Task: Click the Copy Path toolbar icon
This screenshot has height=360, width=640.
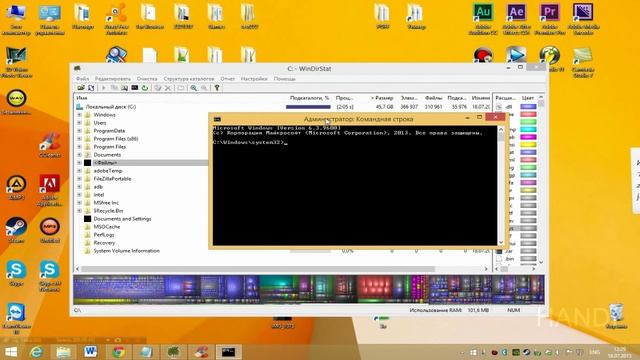Action: tap(114, 88)
